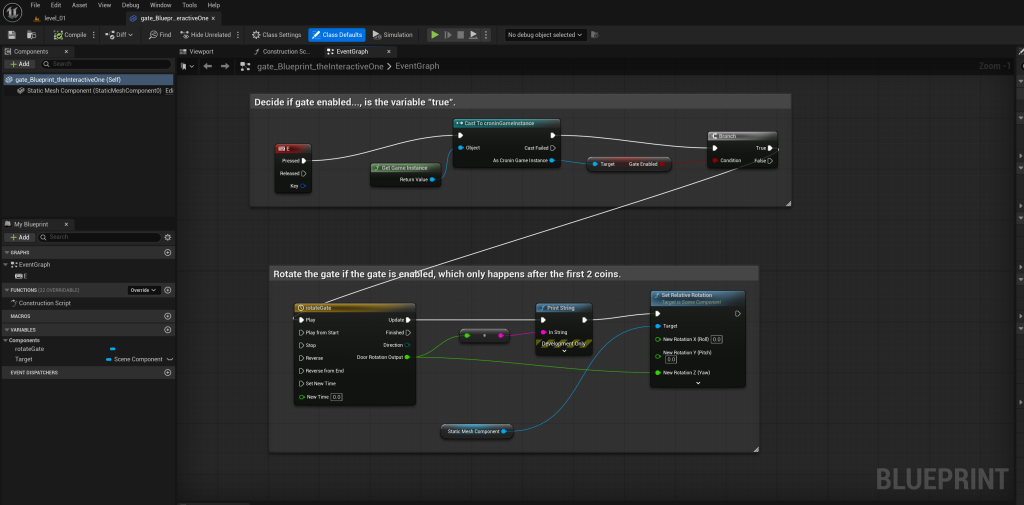
Task: Navigate back with the left arrow
Action: [207, 66]
